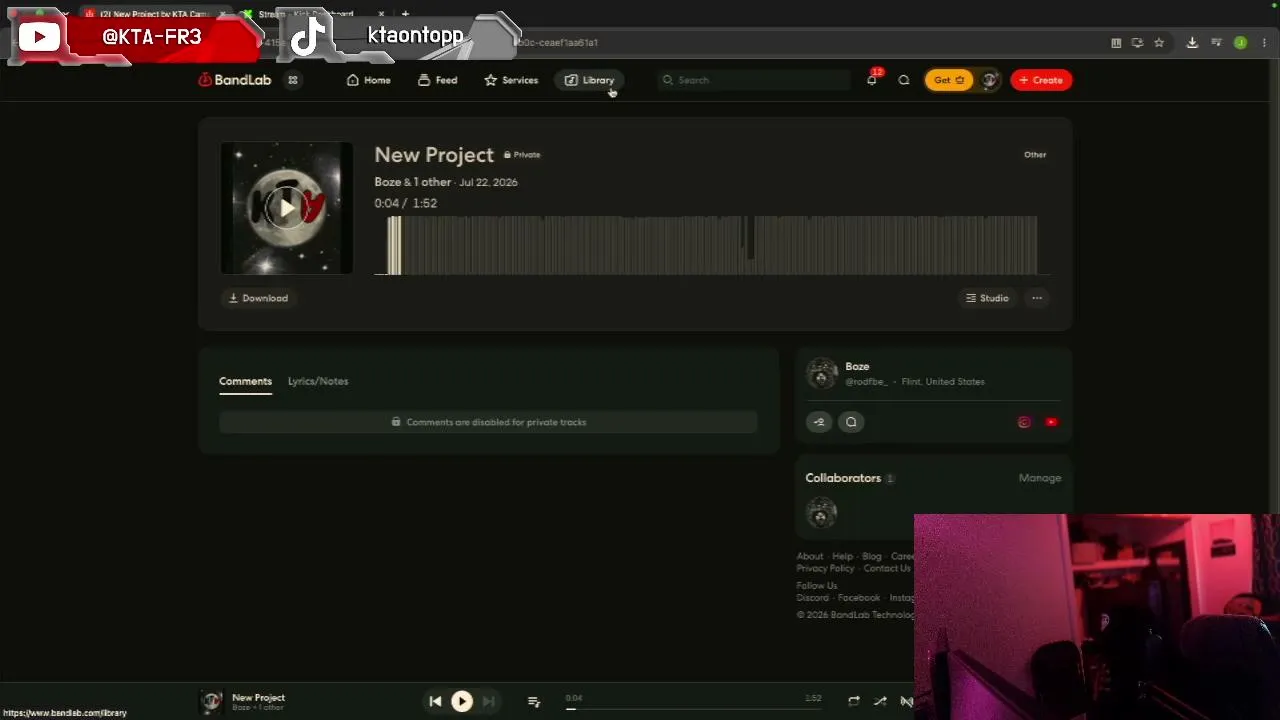Screen dimensions: 1280x720
Task: Open the notifications bell
Action: click(872, 80)
